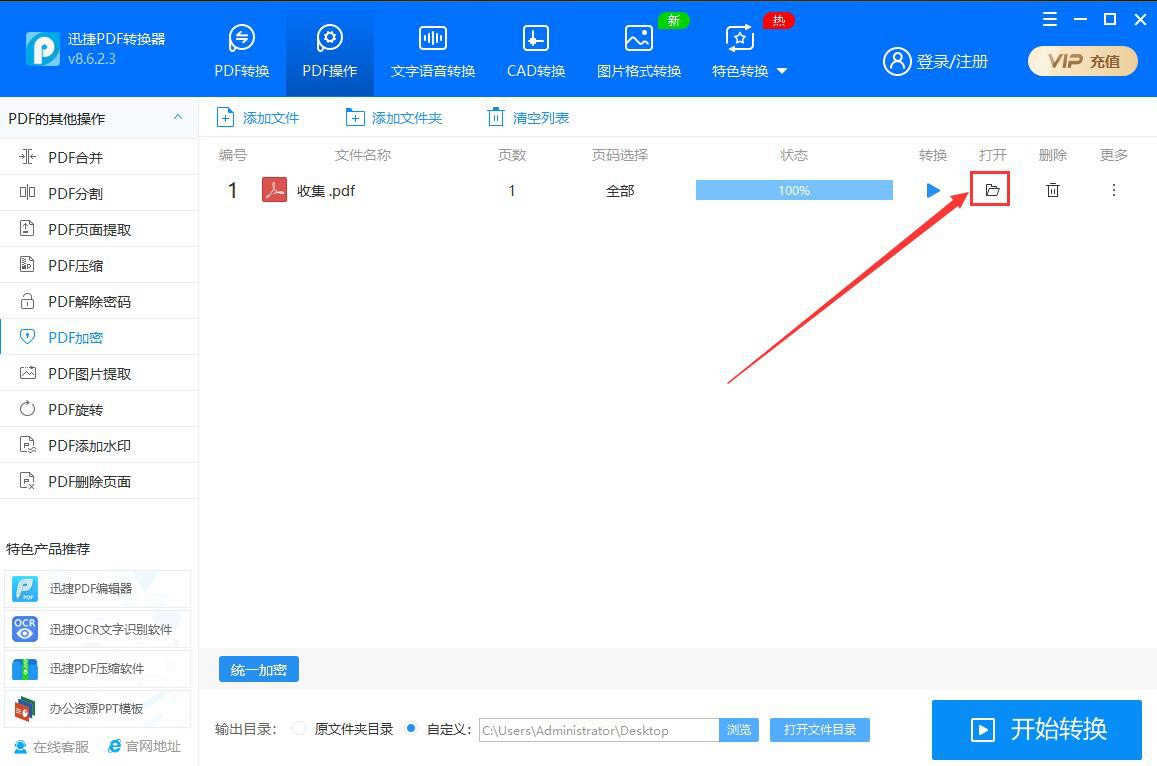
Task: Click the 统一加密 button
Action: (x=259, y=669)
